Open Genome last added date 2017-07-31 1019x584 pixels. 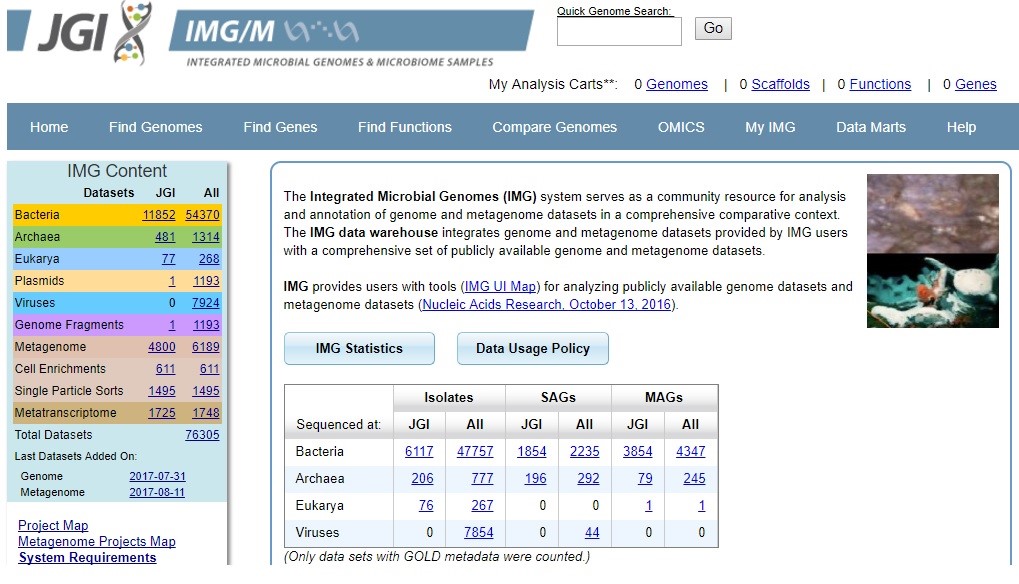157,476
